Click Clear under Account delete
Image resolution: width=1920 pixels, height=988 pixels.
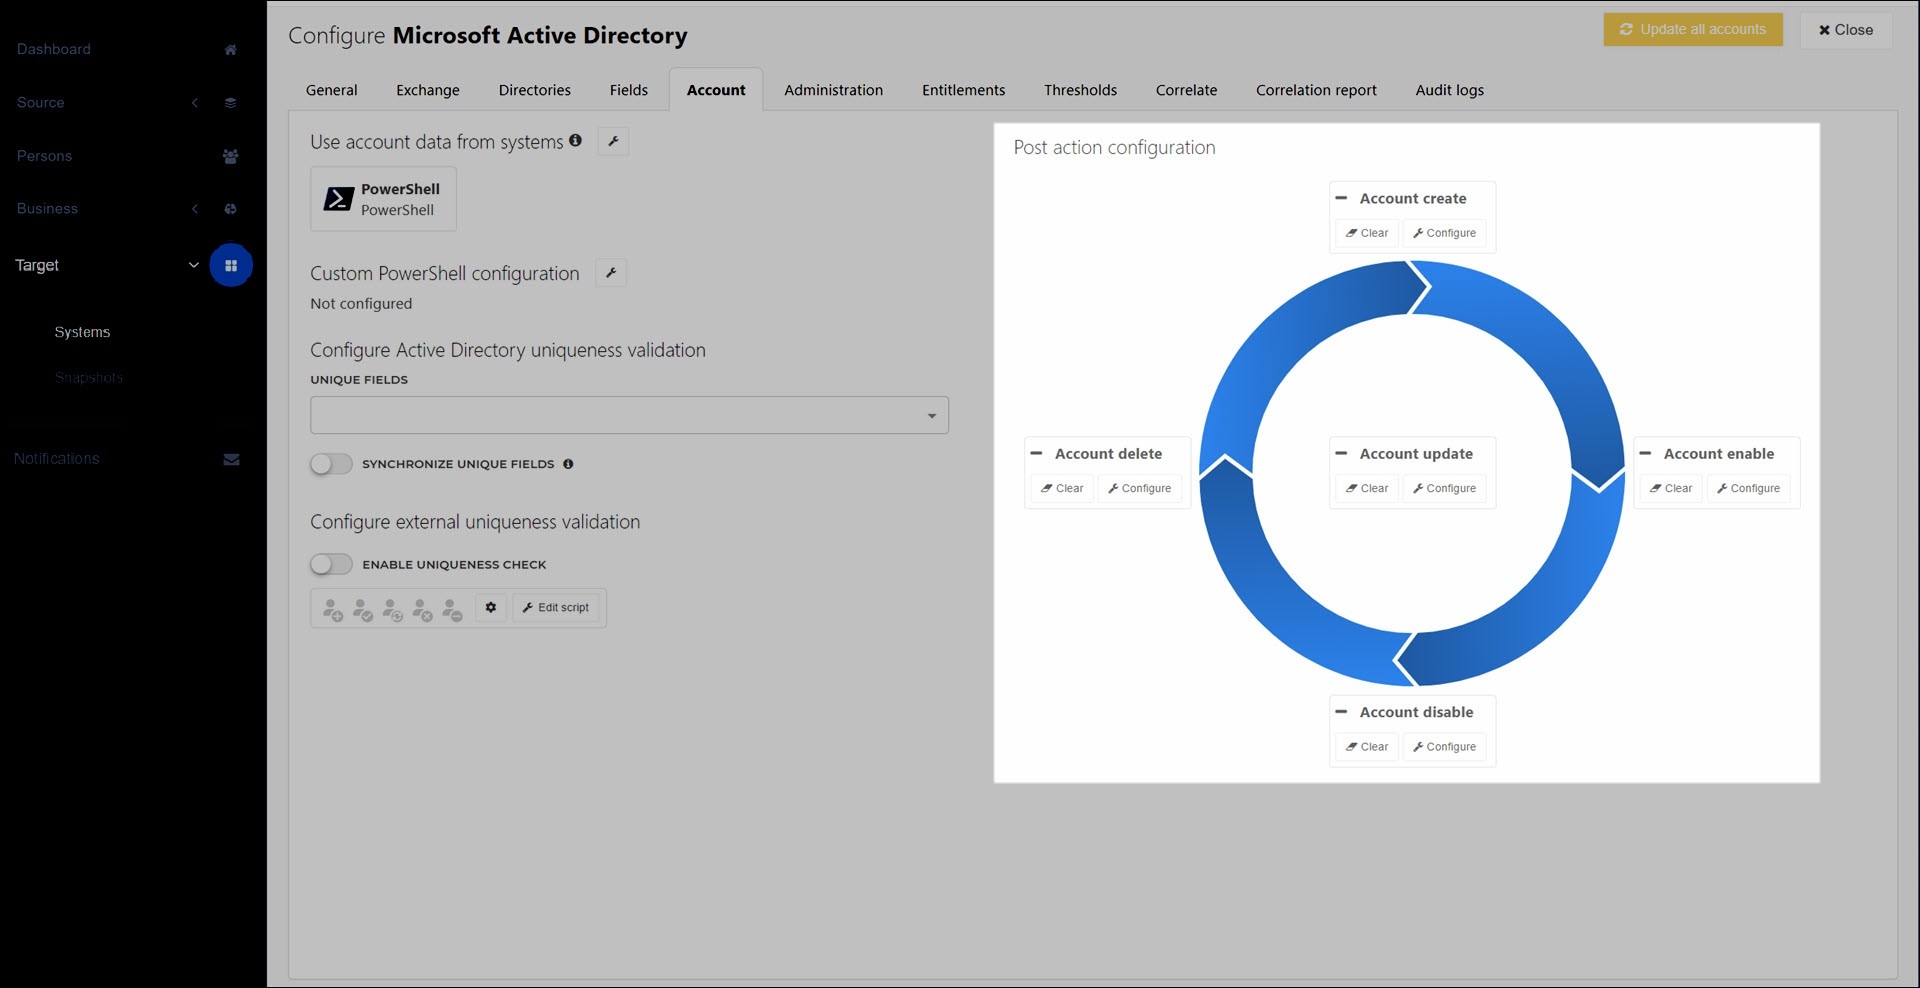pos(1062,488)
